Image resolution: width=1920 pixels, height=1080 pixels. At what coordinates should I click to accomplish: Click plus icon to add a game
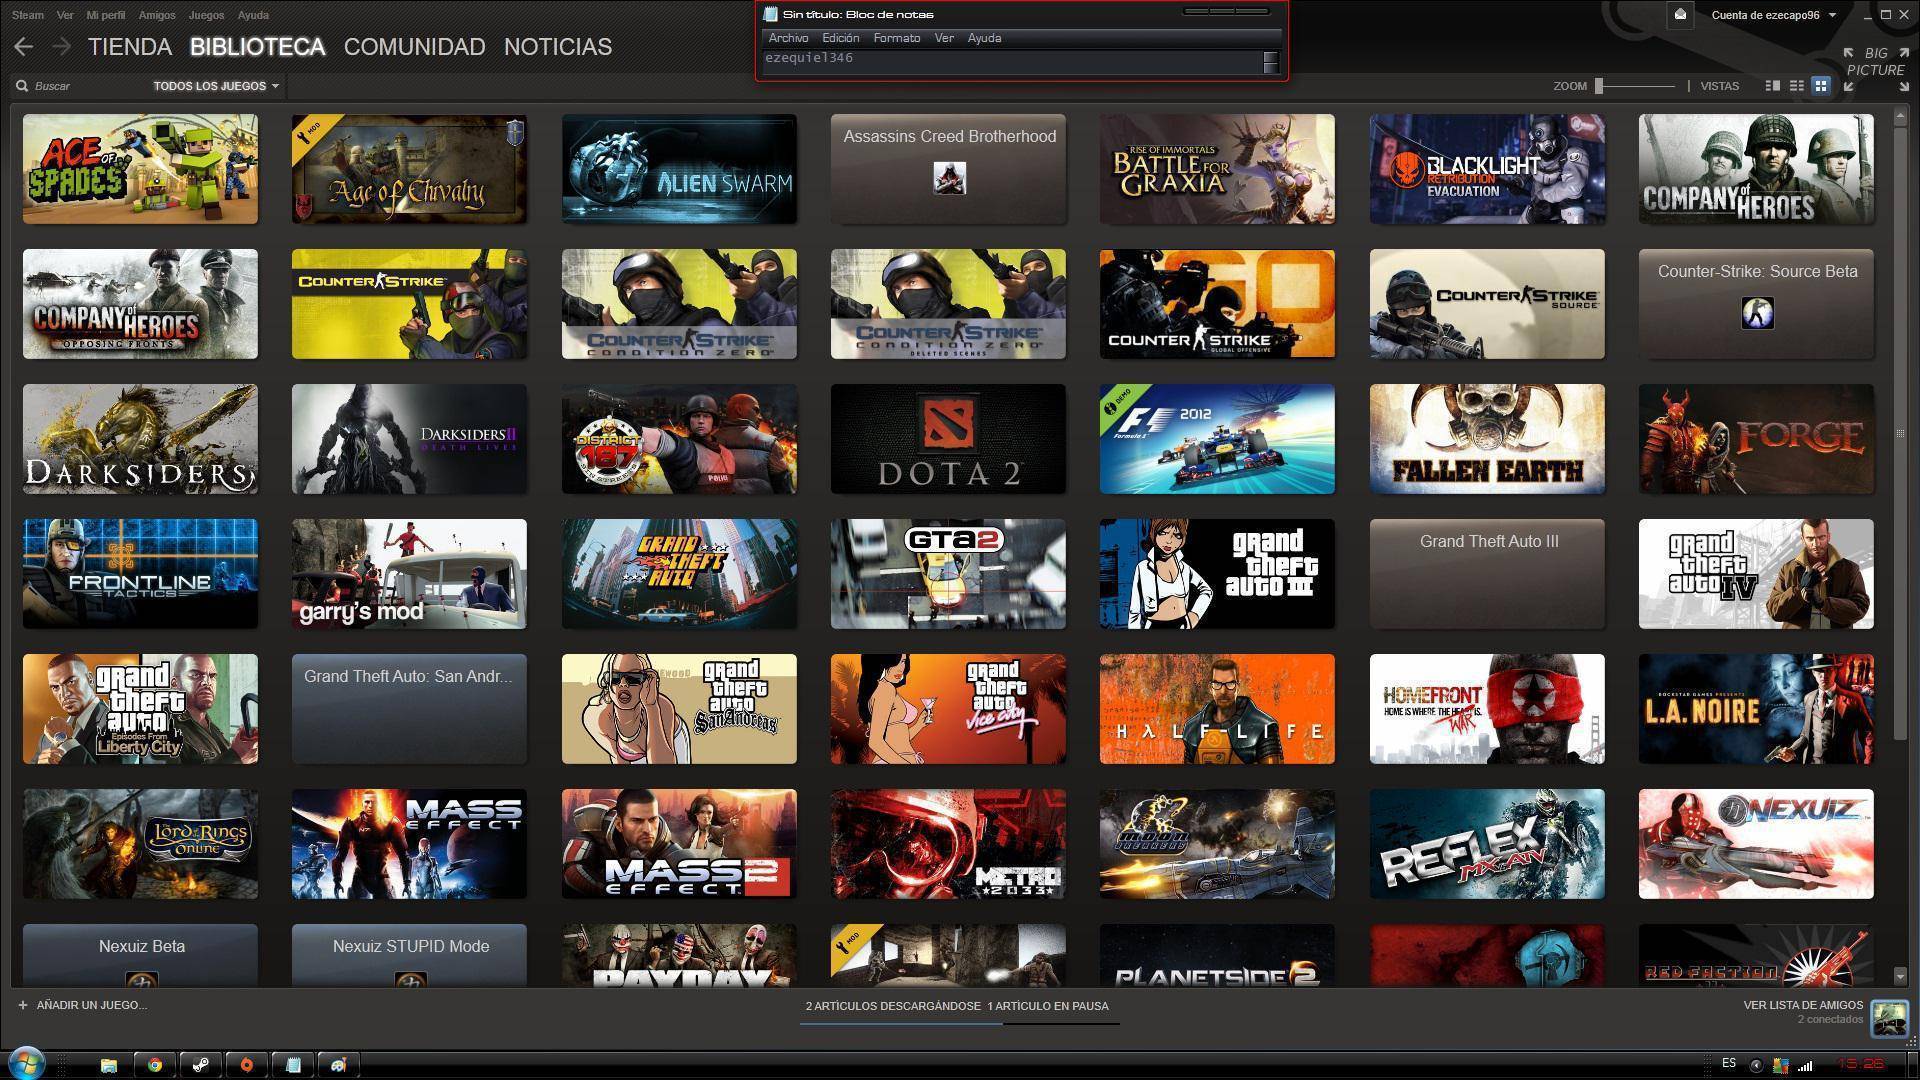pos(23,1005)
